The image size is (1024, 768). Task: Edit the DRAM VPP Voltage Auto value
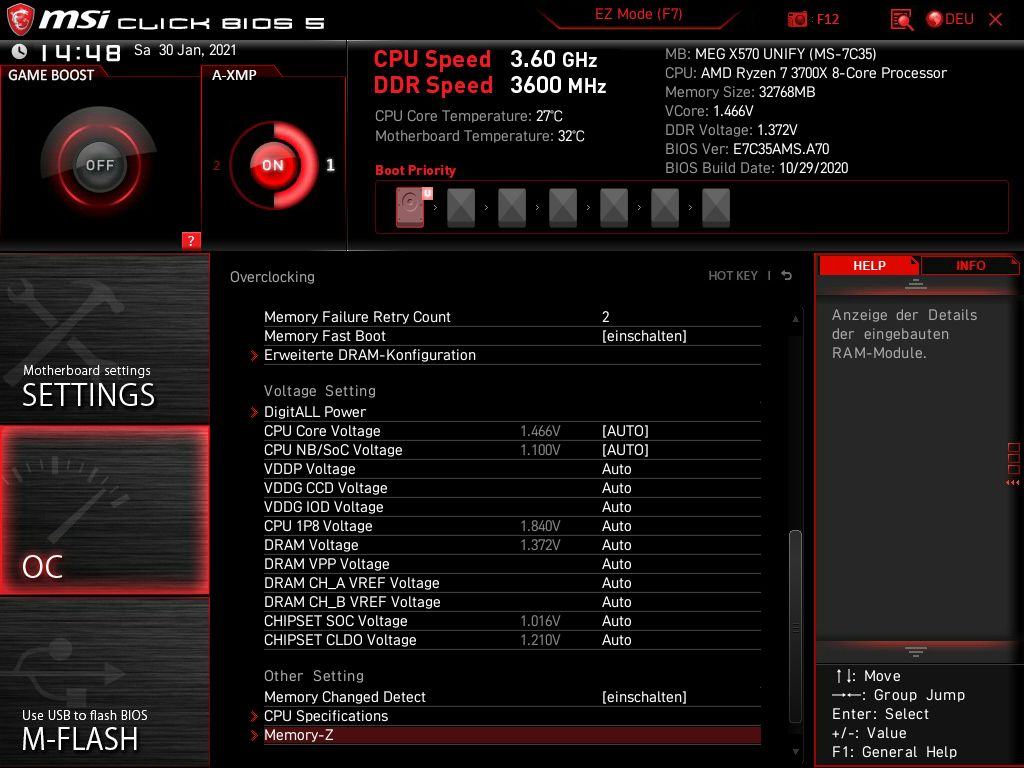pos(616,564)
